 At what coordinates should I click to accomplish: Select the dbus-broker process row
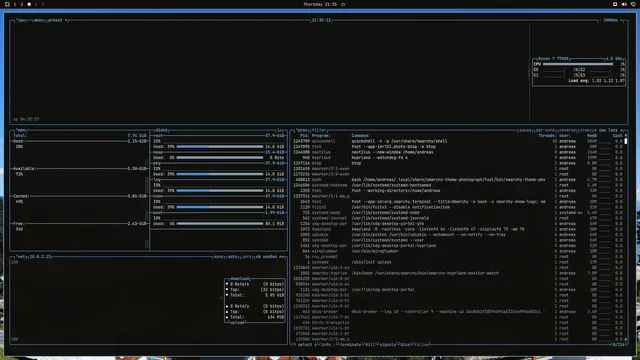(x=458, y=312)
